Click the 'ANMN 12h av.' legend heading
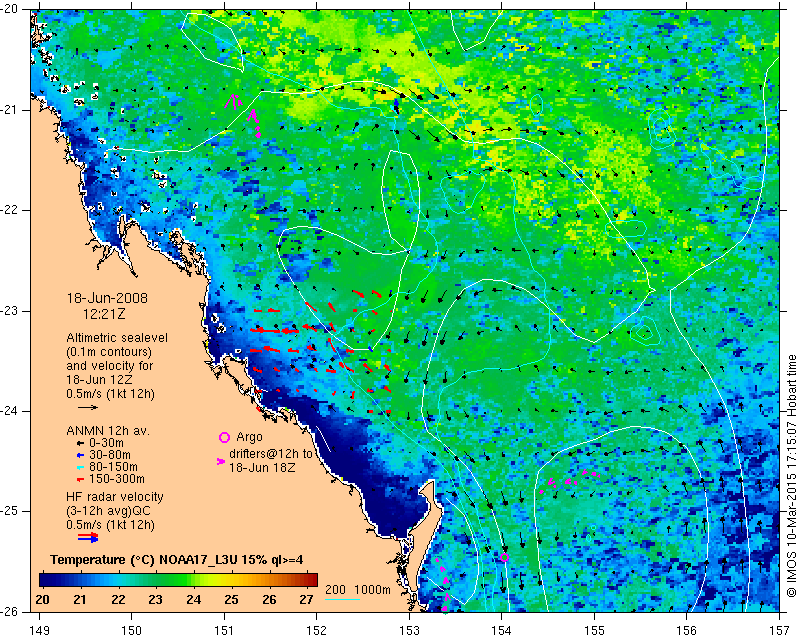Image resolution: width=800 pixels, height=640 pixels. 108,431
